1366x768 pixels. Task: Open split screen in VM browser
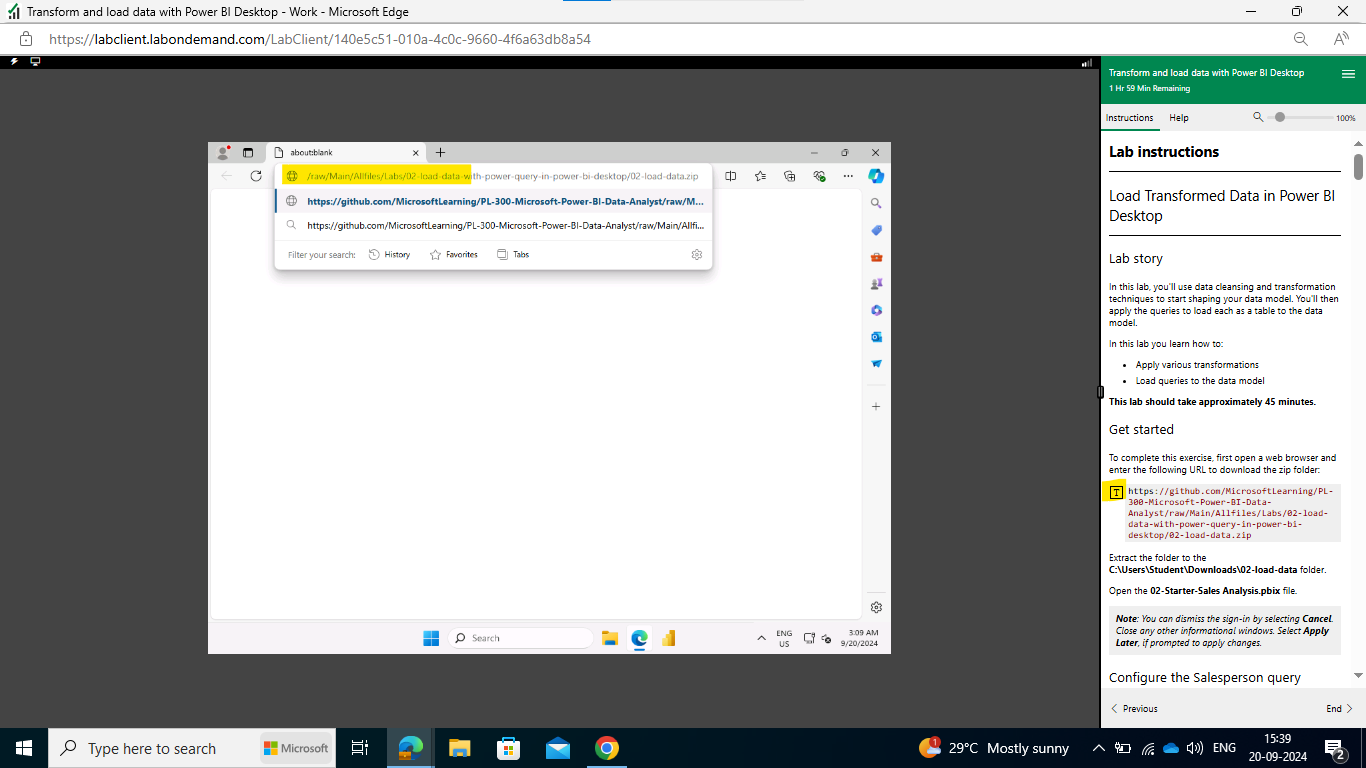[x=731, y=176]
